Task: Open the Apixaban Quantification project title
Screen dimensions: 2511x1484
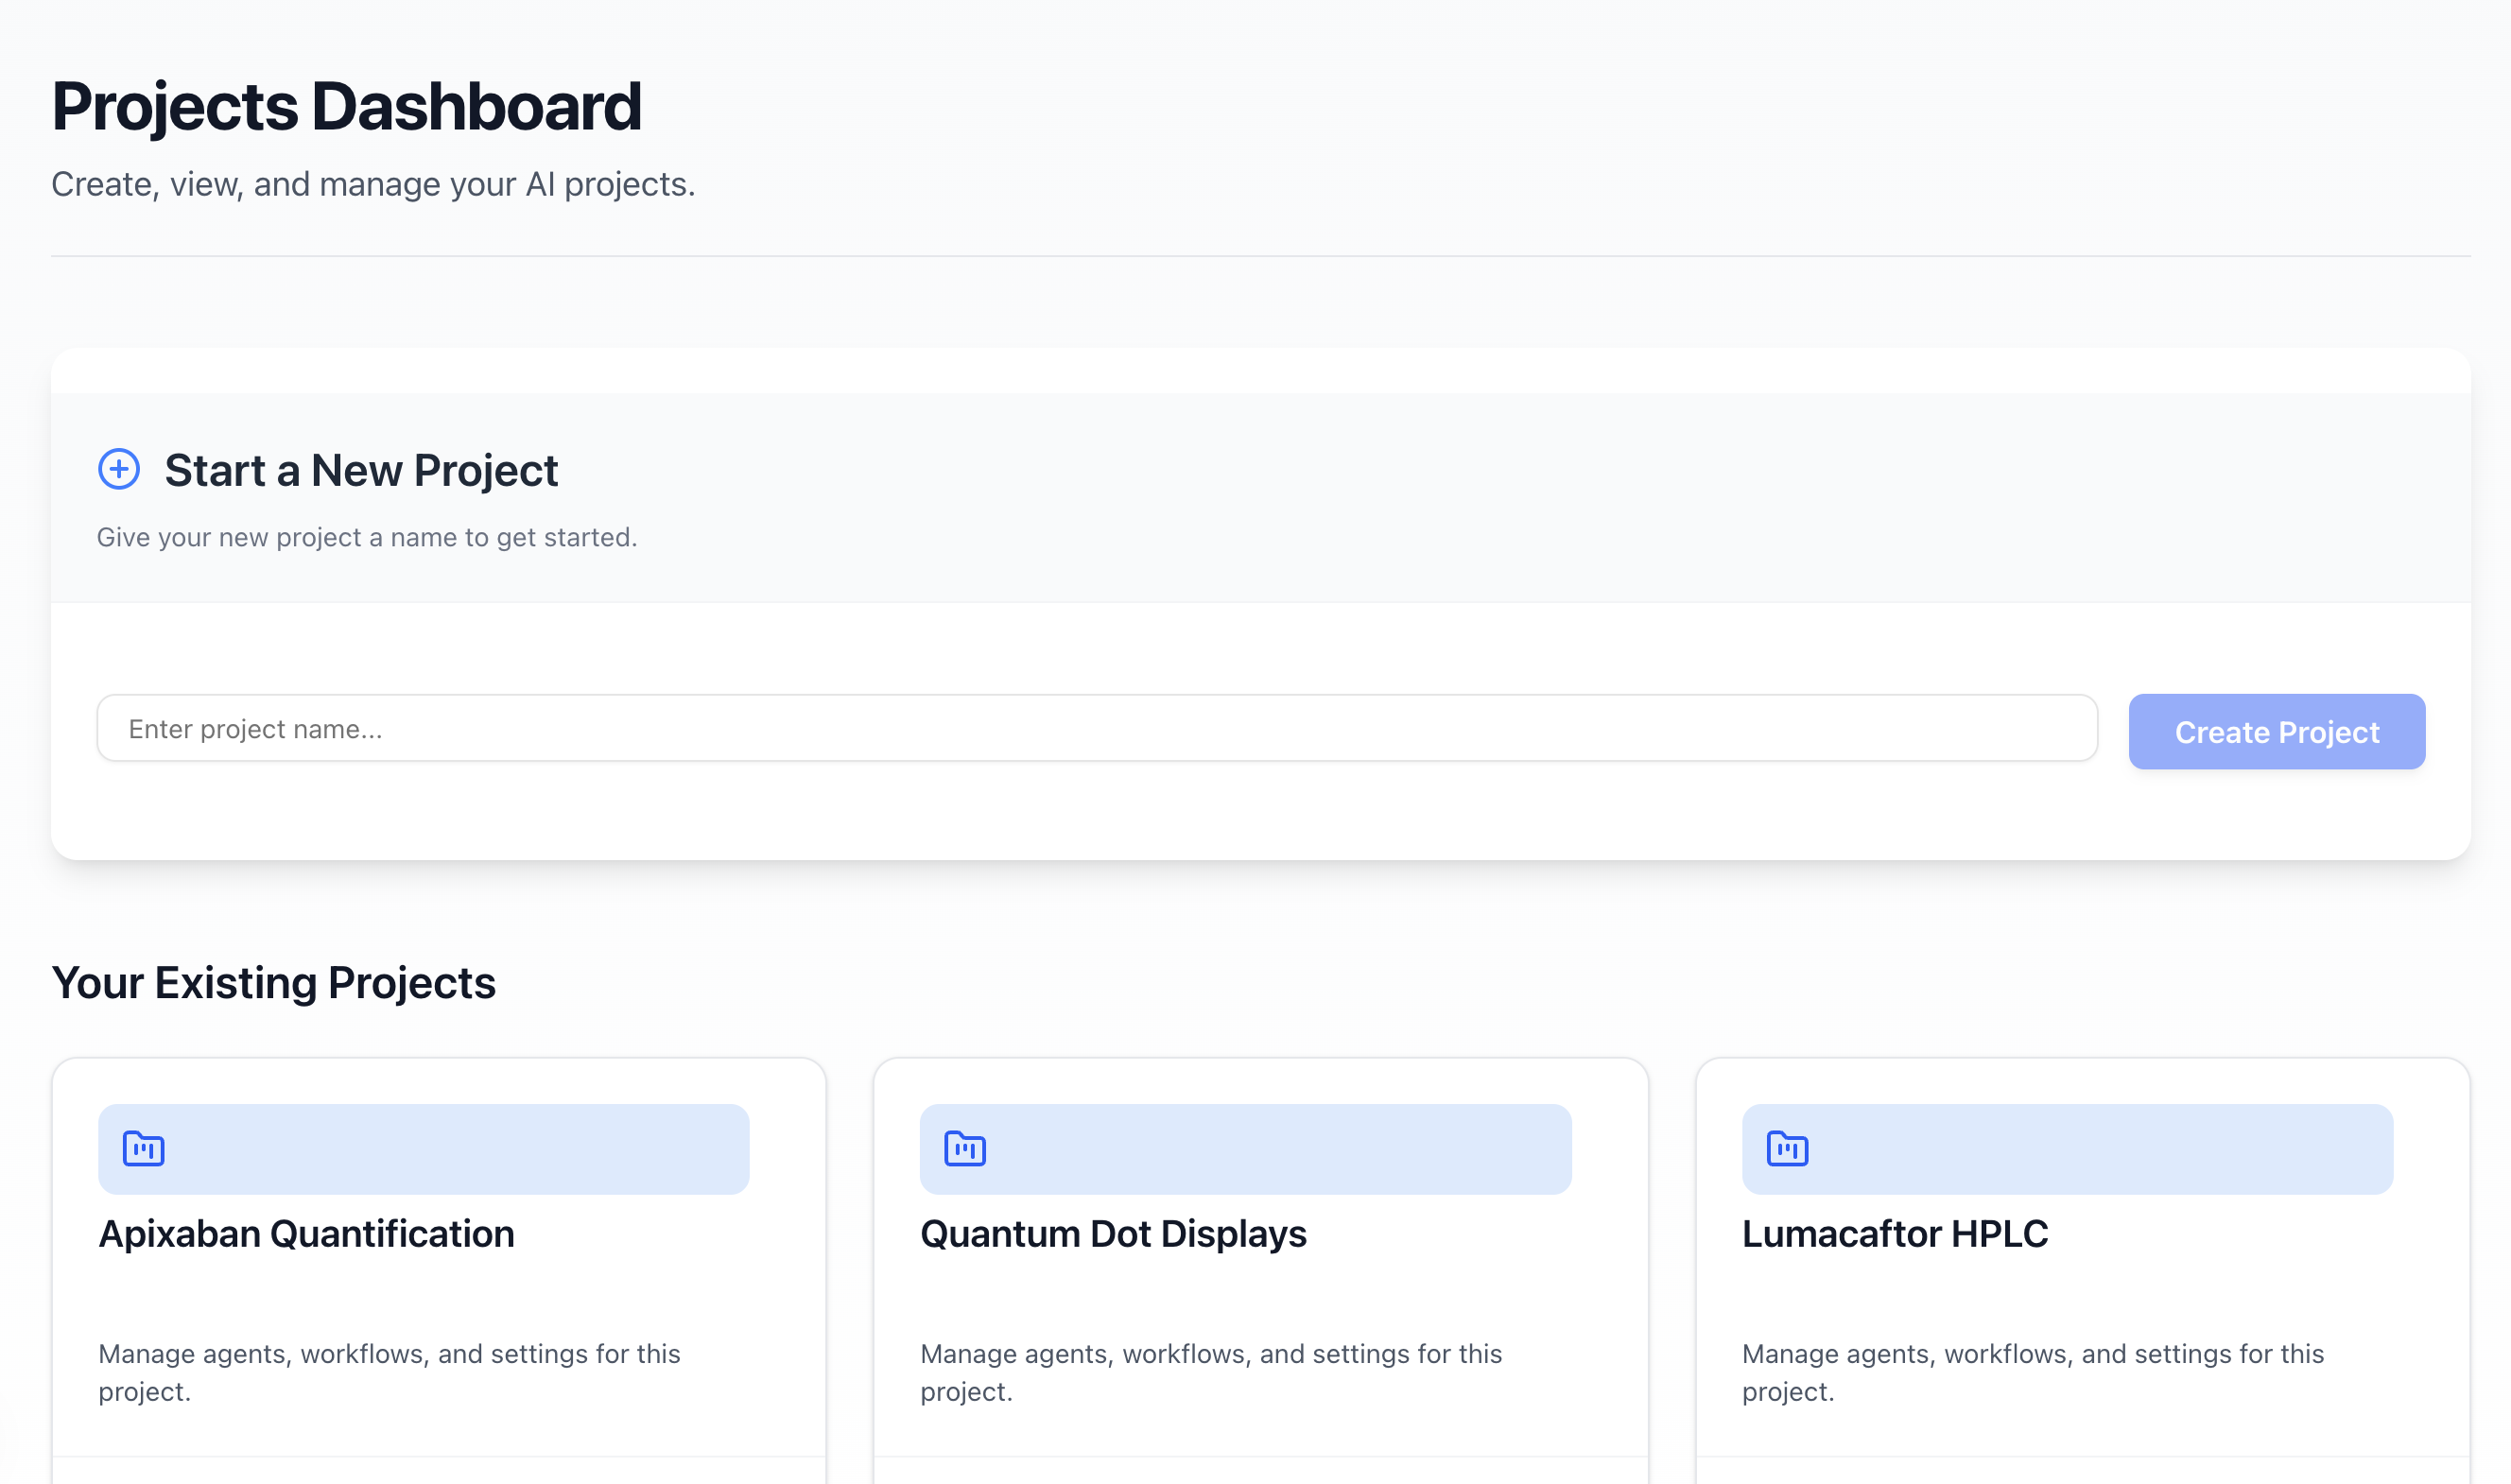Action: click(x=306, y=1233)
